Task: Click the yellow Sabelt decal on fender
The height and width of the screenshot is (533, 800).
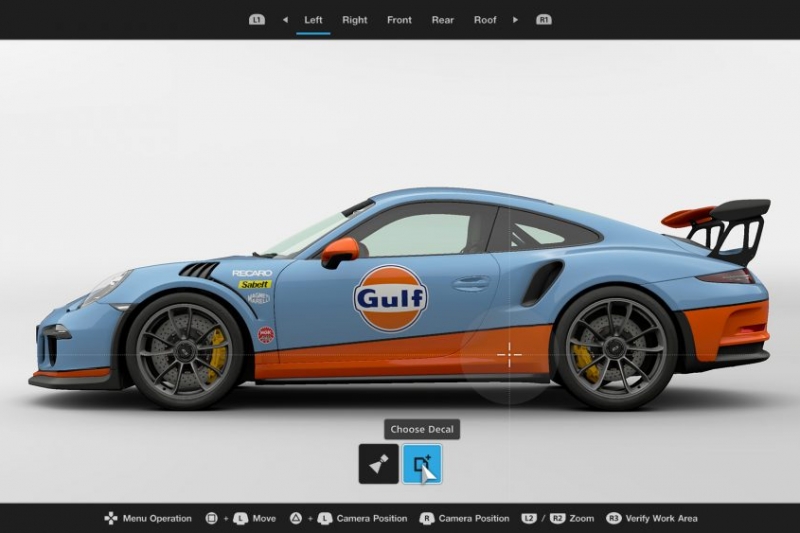Action: tap(255, 284)
